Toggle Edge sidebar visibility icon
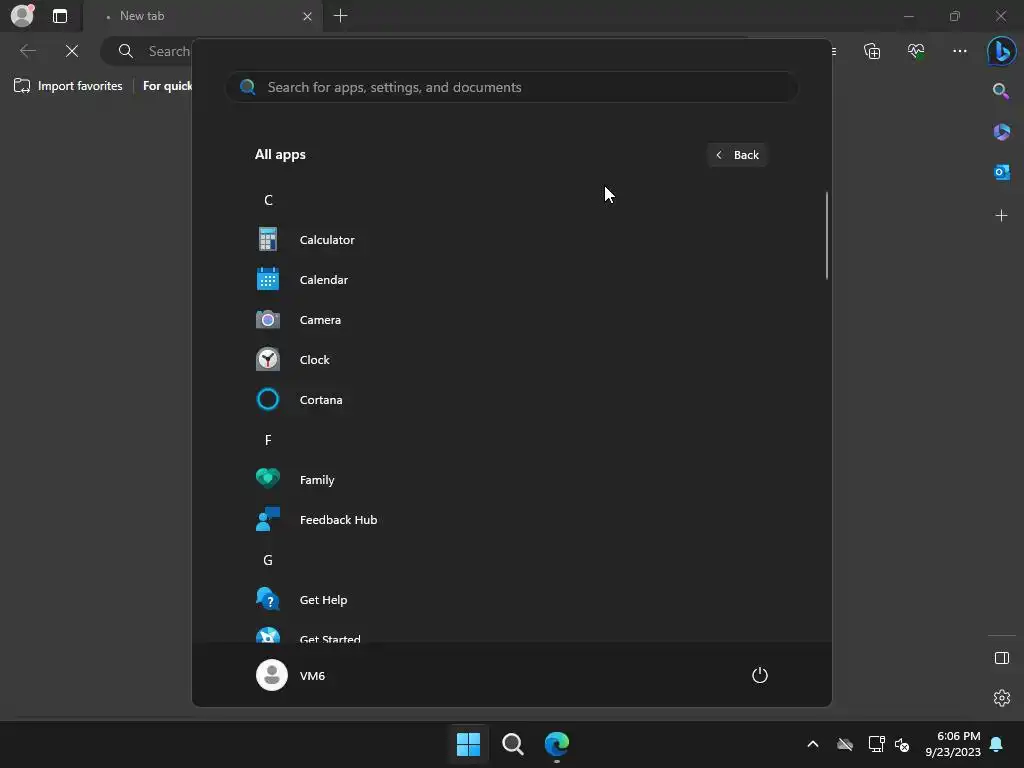This screenshot has height=768, width=1024. click(1001, 658)
